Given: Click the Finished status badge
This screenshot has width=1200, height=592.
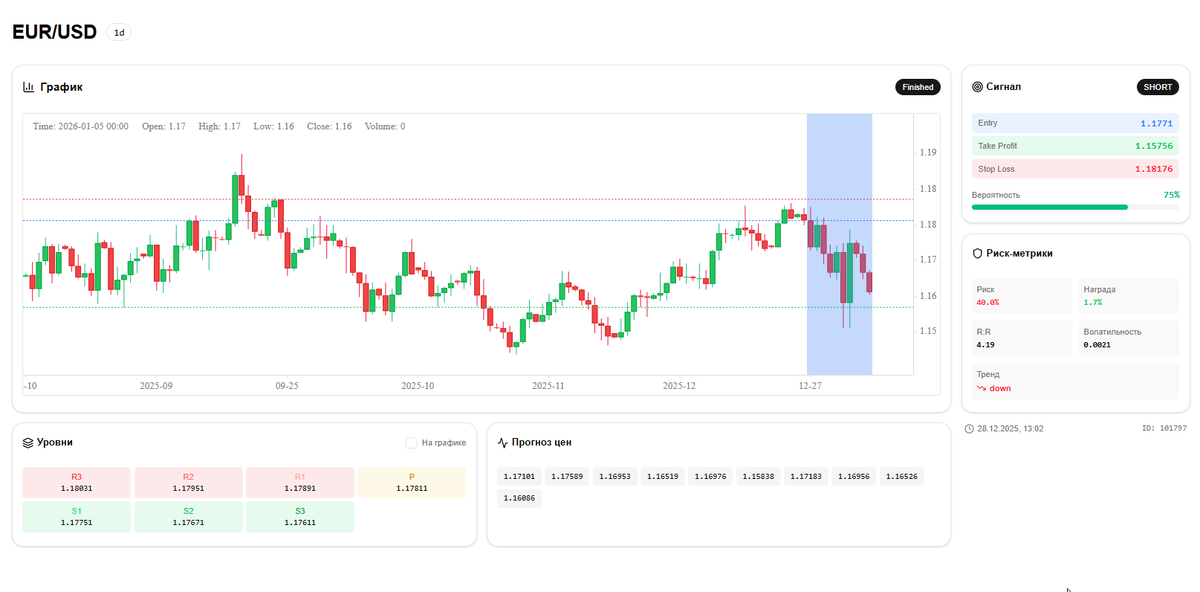Looking at the screenshot, I should (918, 87).
